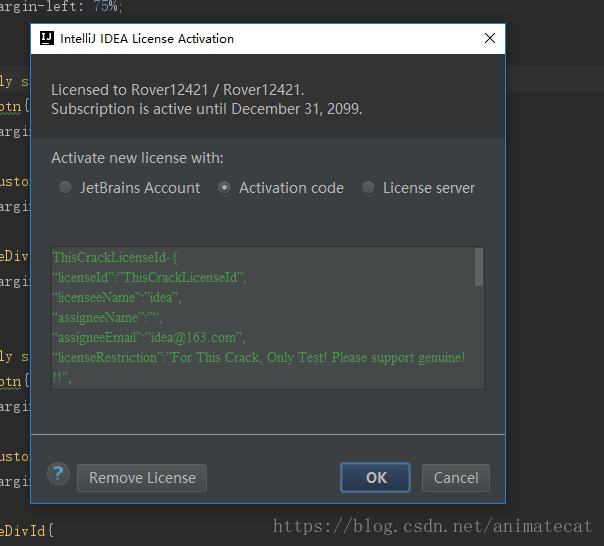Dismiss the dialog with Cancel
The height and width of the screenshot is (546, 604).
click(x=455, y=478)
